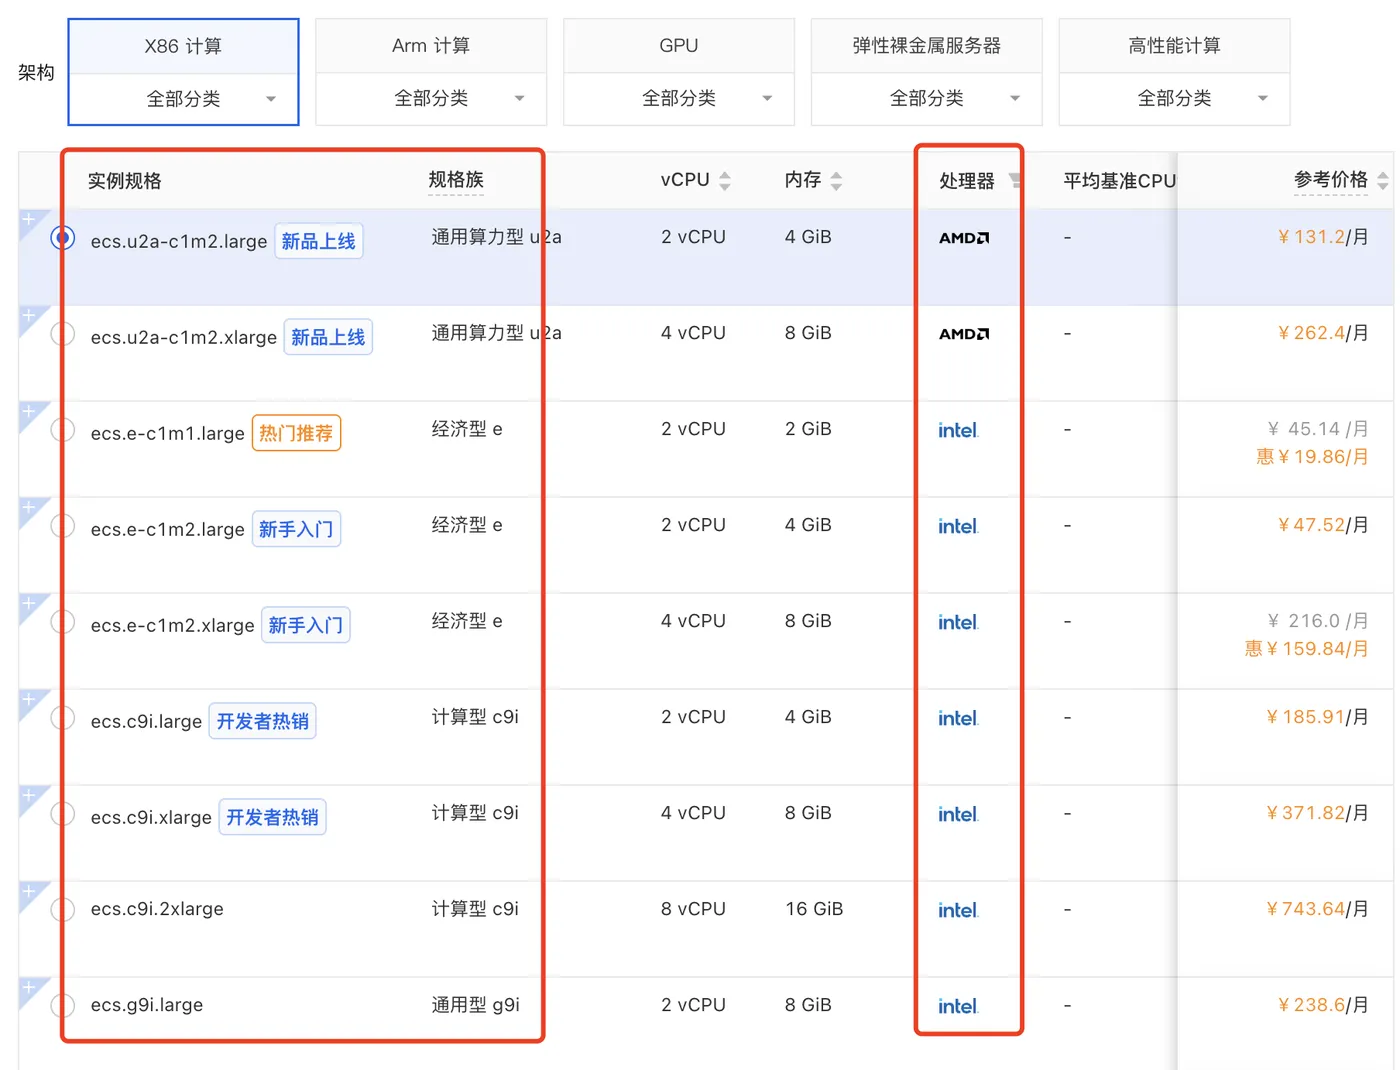1400x1070 pixels.
Task: Pick the ecs.c9i.large radio button
Action: (x=63, y=718)
